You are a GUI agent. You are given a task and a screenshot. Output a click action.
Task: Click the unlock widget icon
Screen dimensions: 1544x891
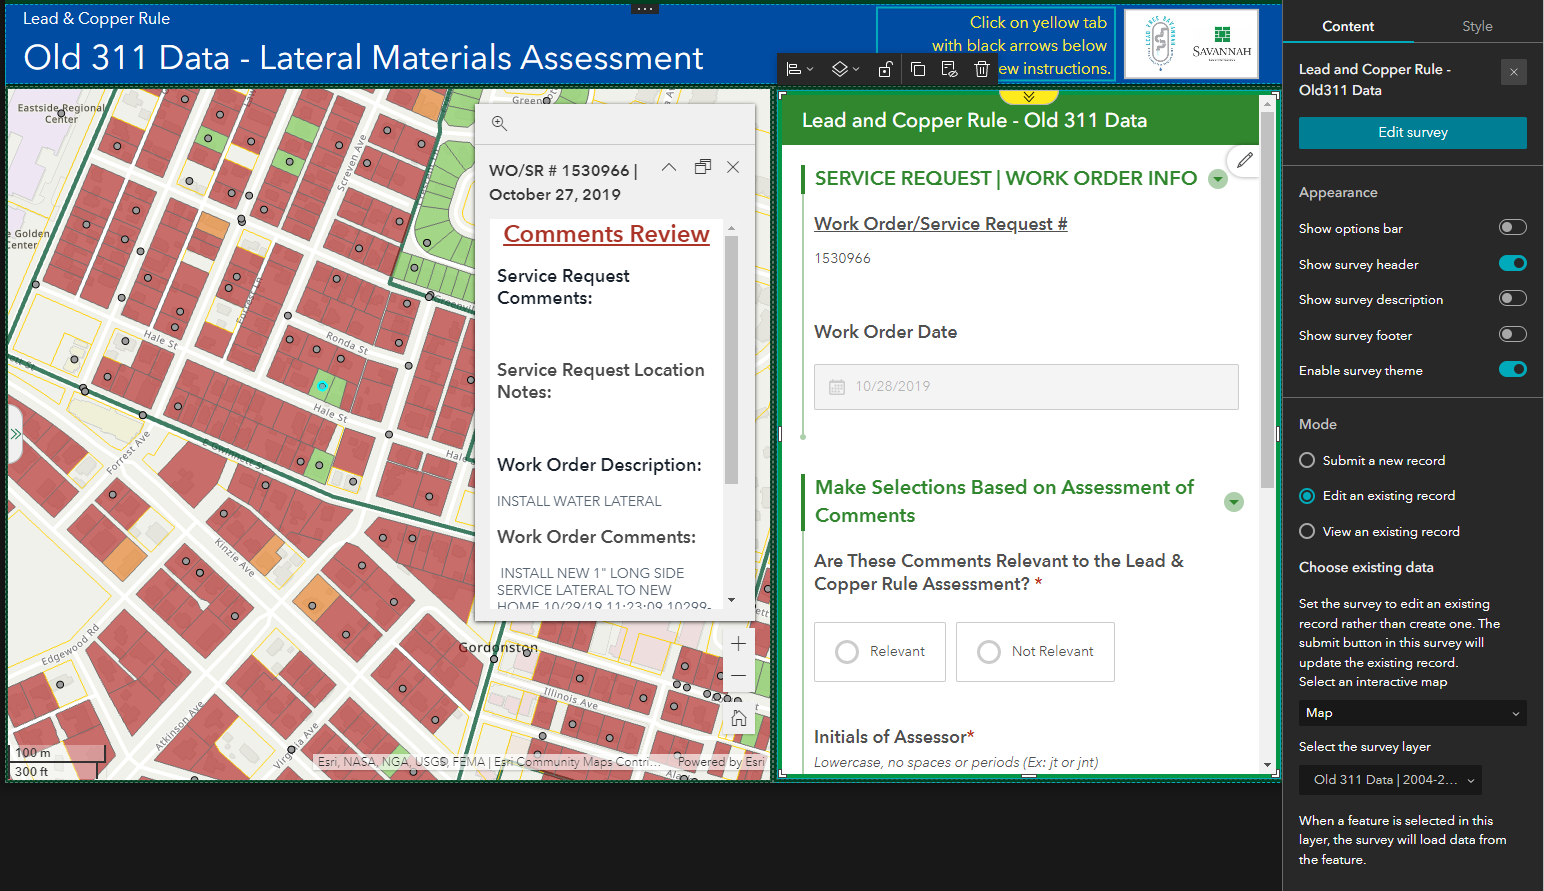pos(886,68)
